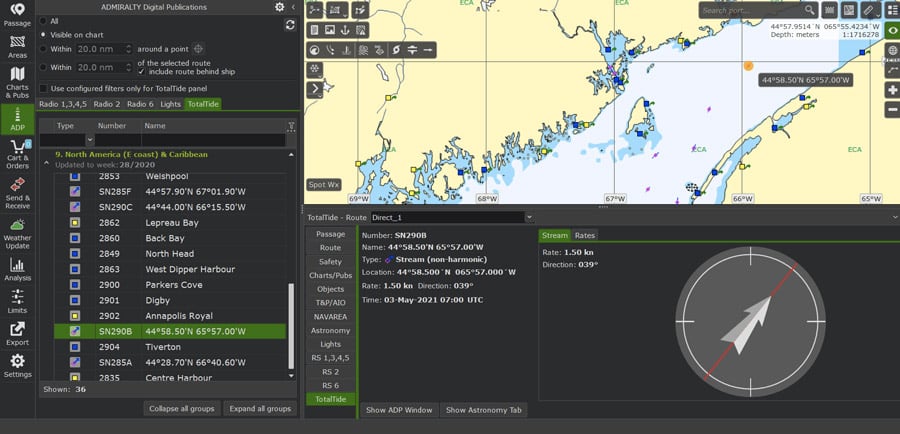Viewport: 900px width, 434px height.
Task: Adjust selected-route distance stepper
Action: pyautogui.click(x=129, y=67)
